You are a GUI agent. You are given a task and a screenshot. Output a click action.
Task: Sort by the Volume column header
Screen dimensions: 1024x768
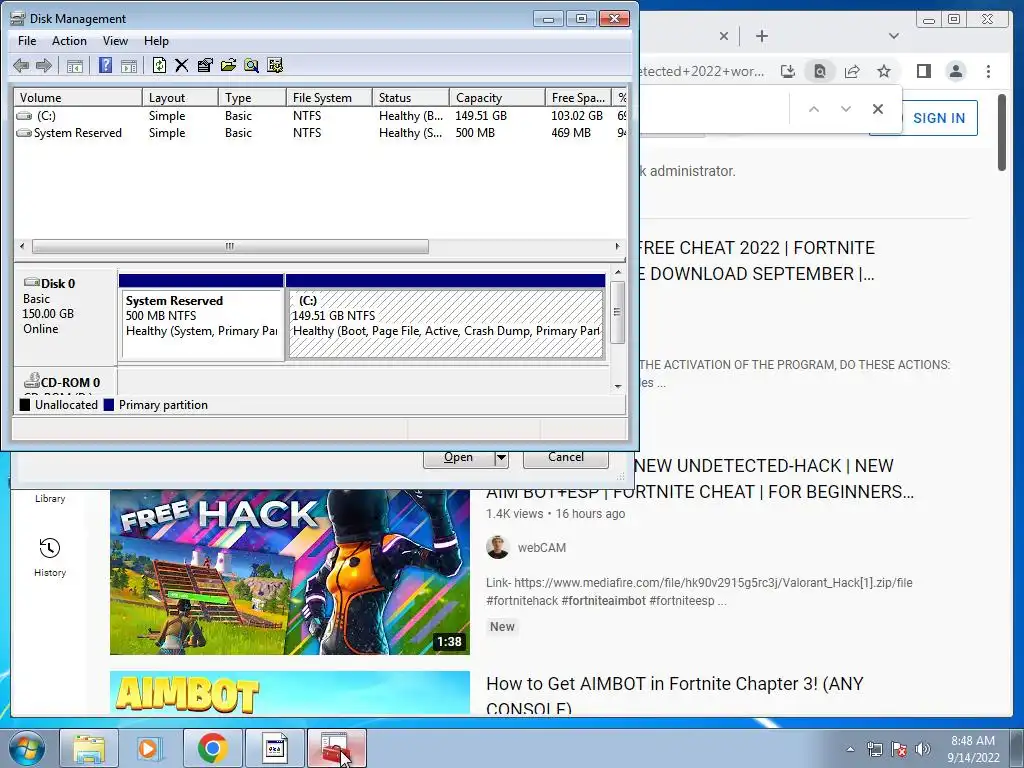tap(78, 97)
